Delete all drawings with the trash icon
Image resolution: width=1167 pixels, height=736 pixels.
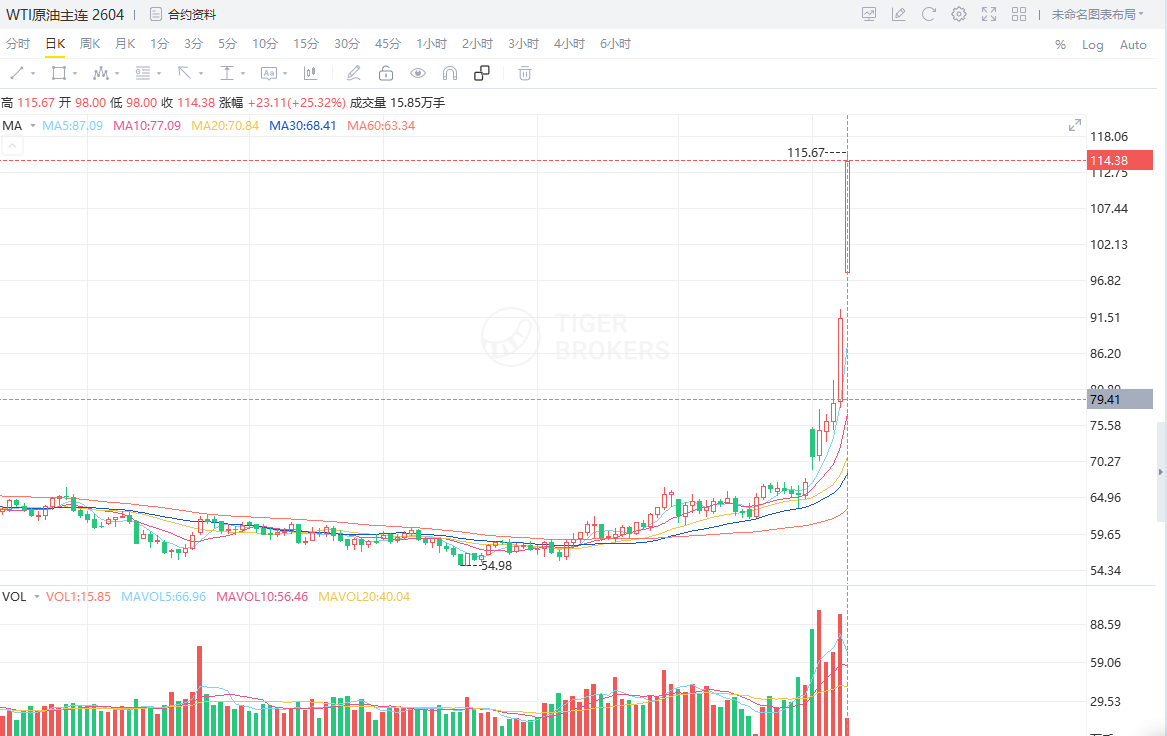coord(525,73)
